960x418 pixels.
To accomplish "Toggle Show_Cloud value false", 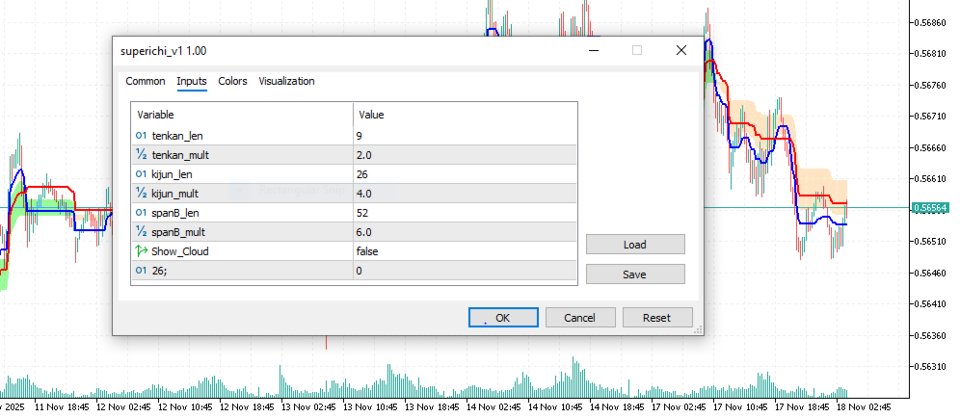I will 465,251.
